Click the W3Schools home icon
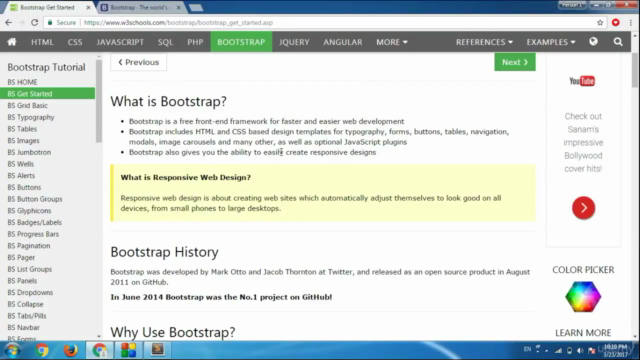Viewport: 640px width, 360px height. (12, 42)
